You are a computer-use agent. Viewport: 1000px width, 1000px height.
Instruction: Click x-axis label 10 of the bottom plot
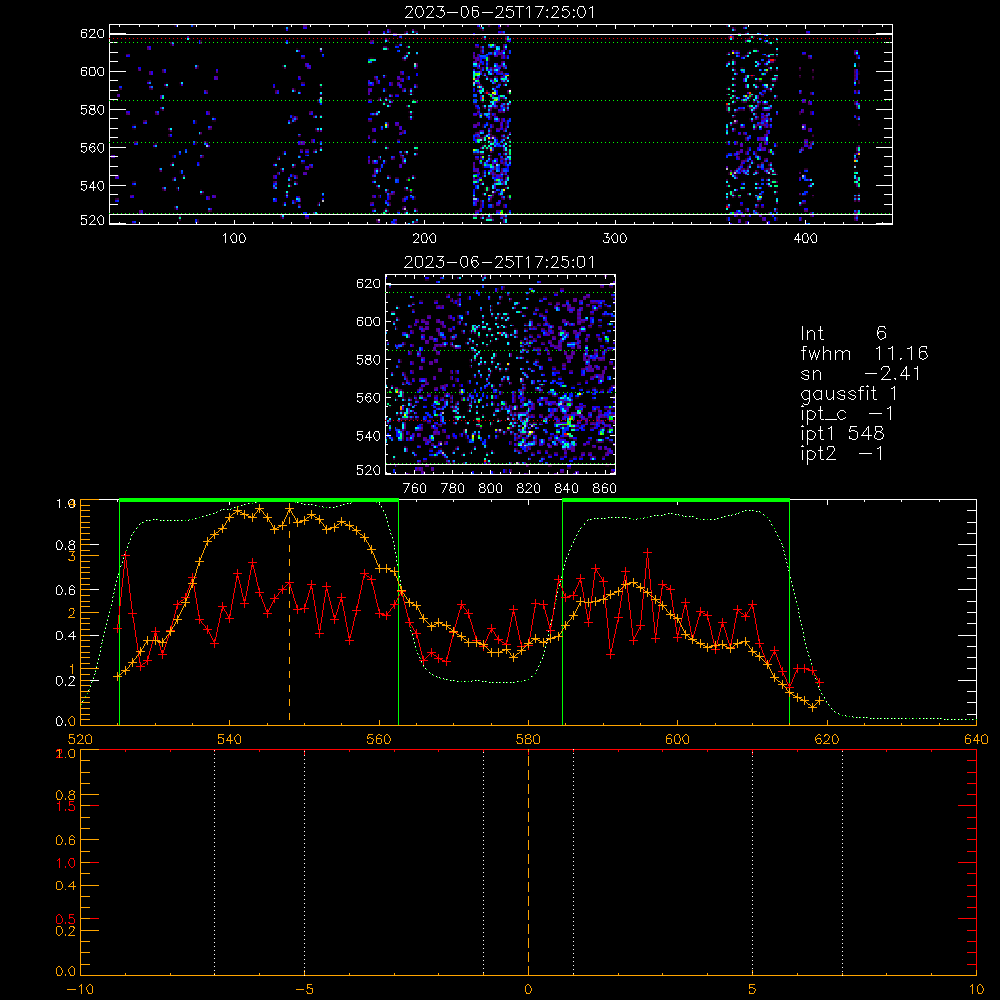click(x=976, y=990)
